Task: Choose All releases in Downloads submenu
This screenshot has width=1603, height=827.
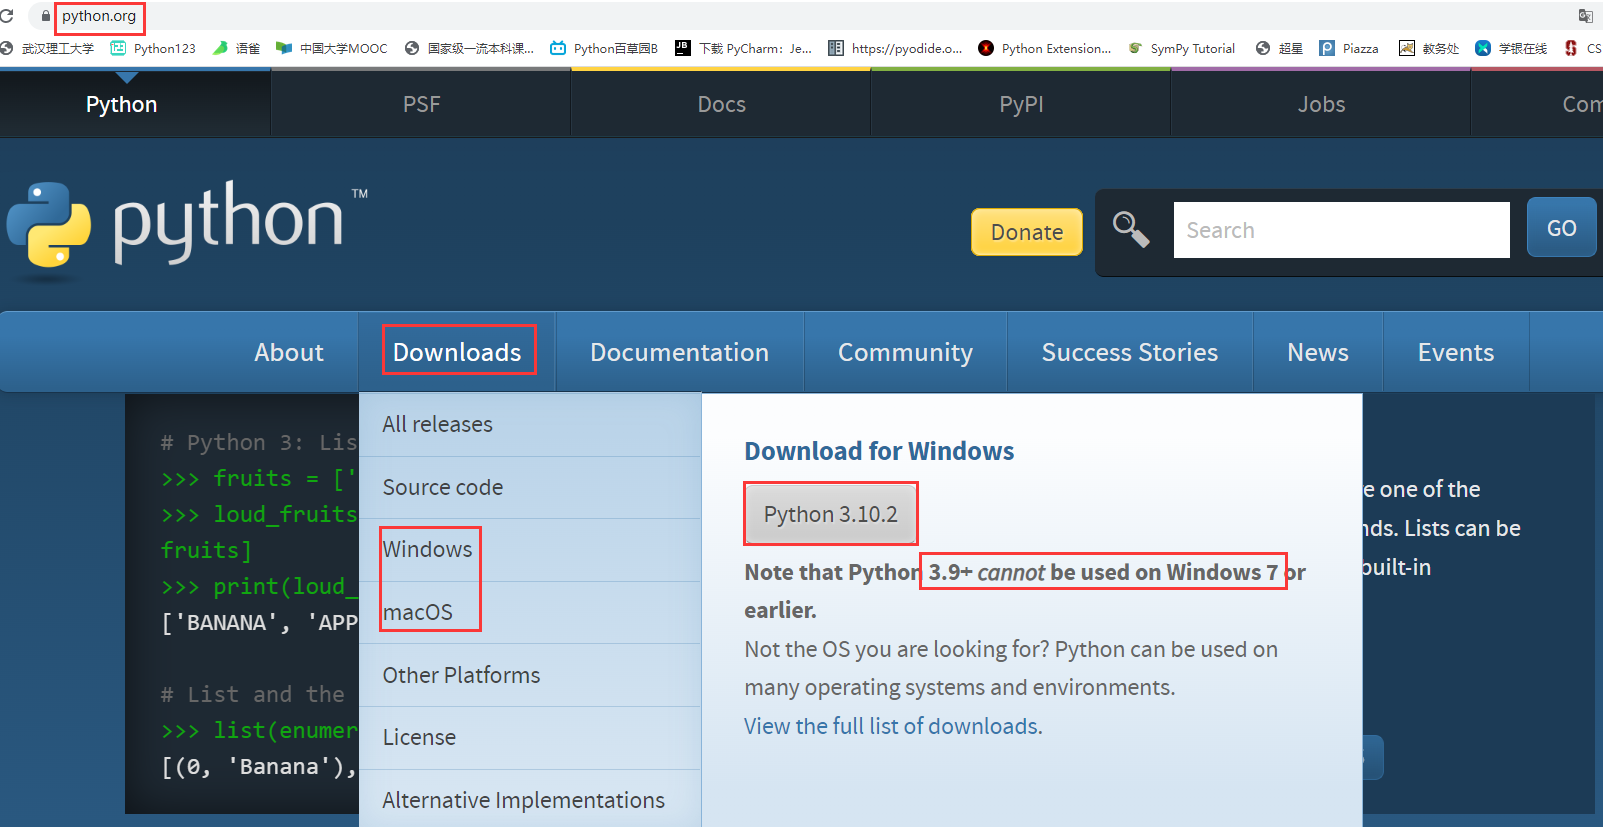Action: (x=530, y=424)
